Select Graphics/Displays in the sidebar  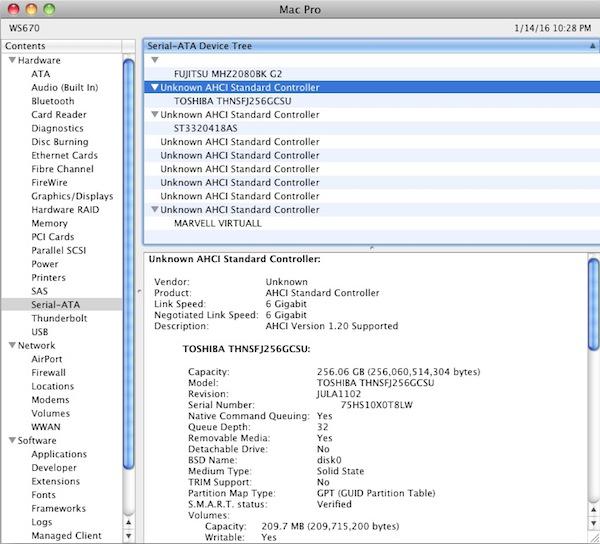click(72, 196)
